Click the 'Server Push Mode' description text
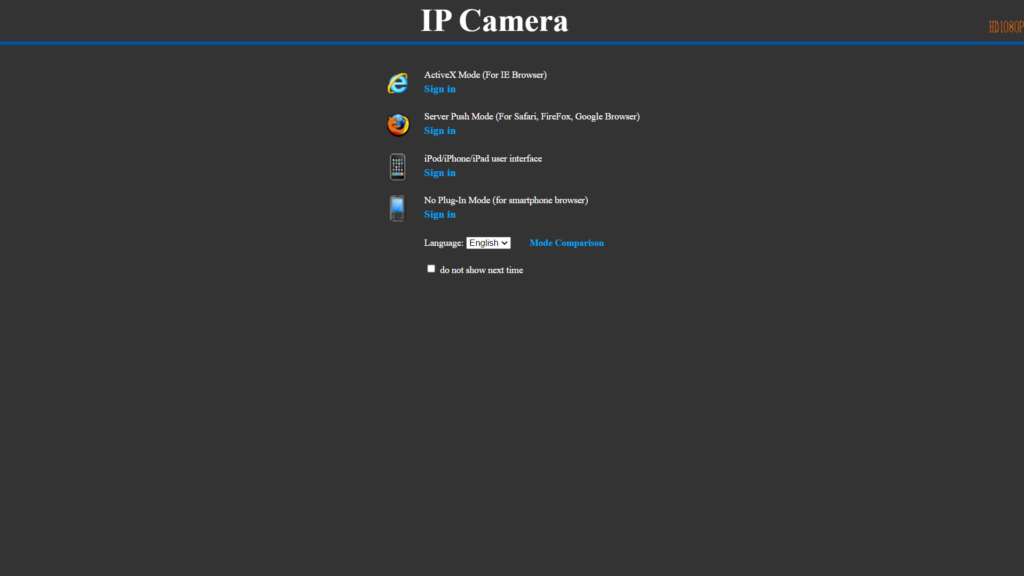Screen dimensions: 1024x576 tap(532, 117)
